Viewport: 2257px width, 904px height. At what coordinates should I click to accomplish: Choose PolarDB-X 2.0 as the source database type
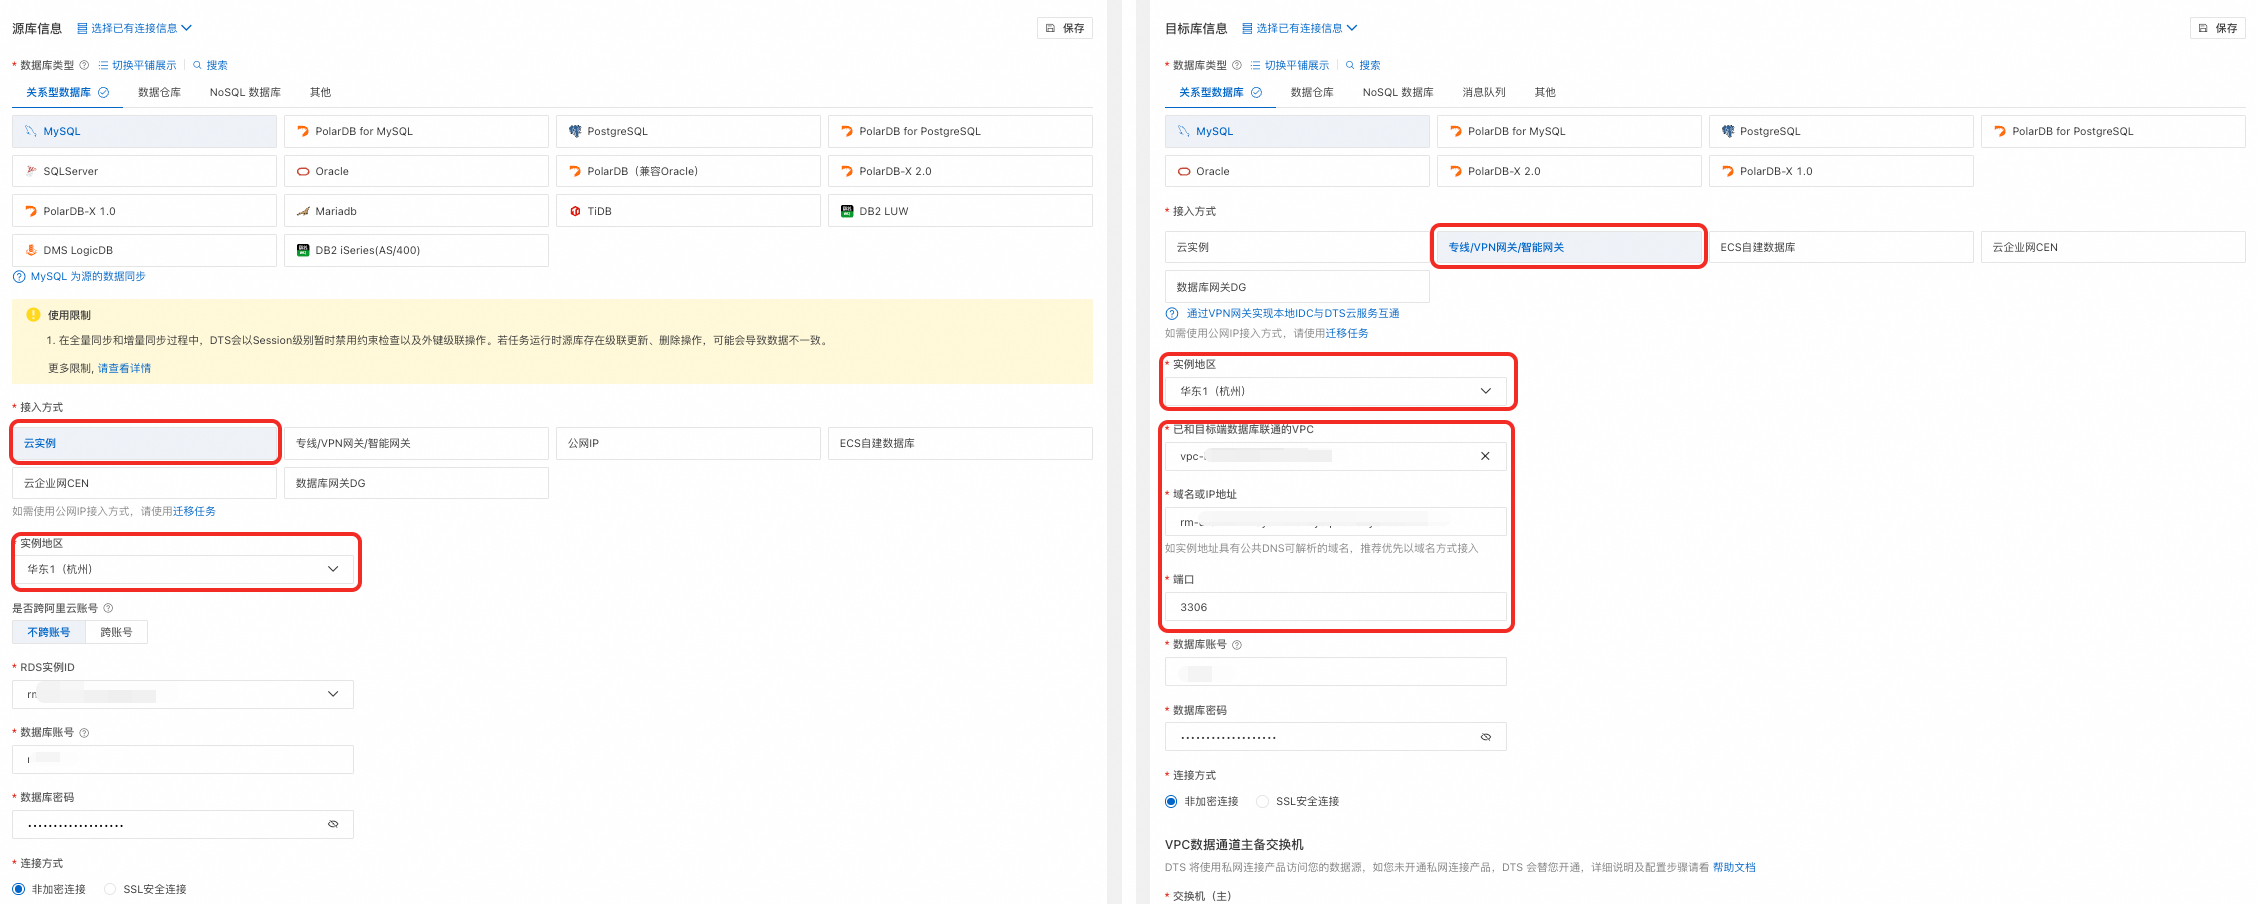960,171
